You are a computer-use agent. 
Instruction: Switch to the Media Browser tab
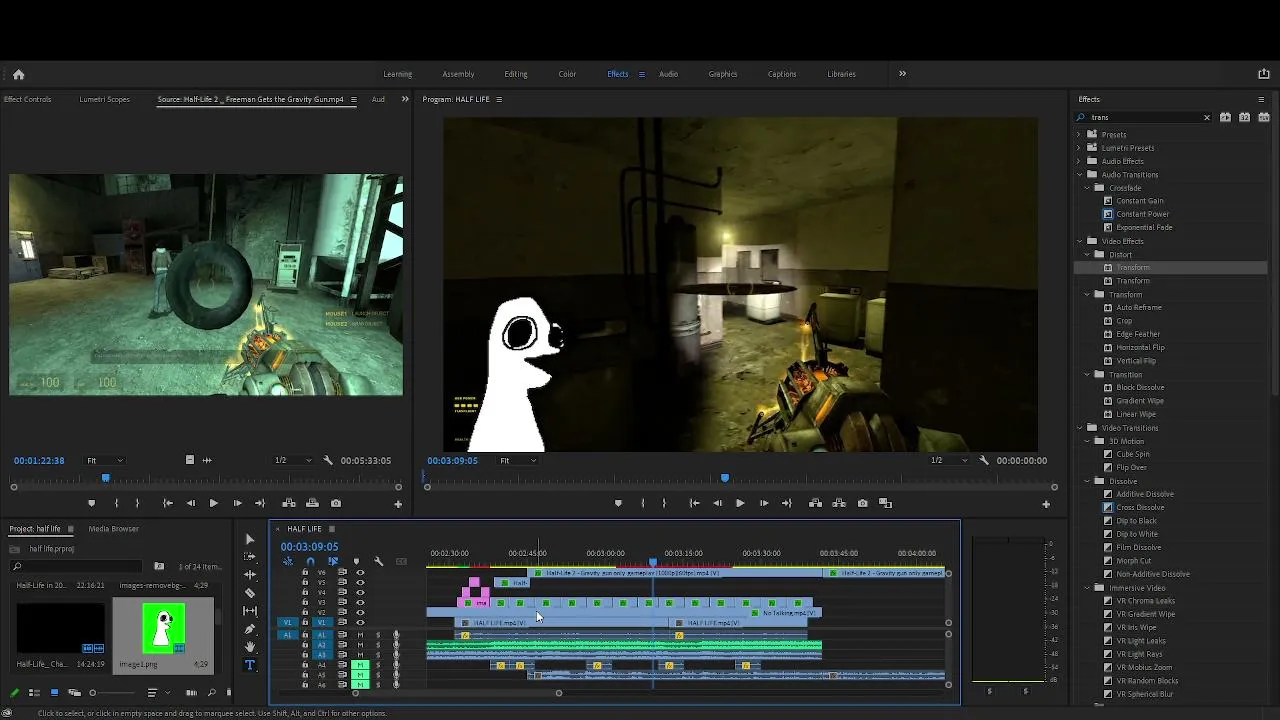pyautogui.click(x=114, y=528)
